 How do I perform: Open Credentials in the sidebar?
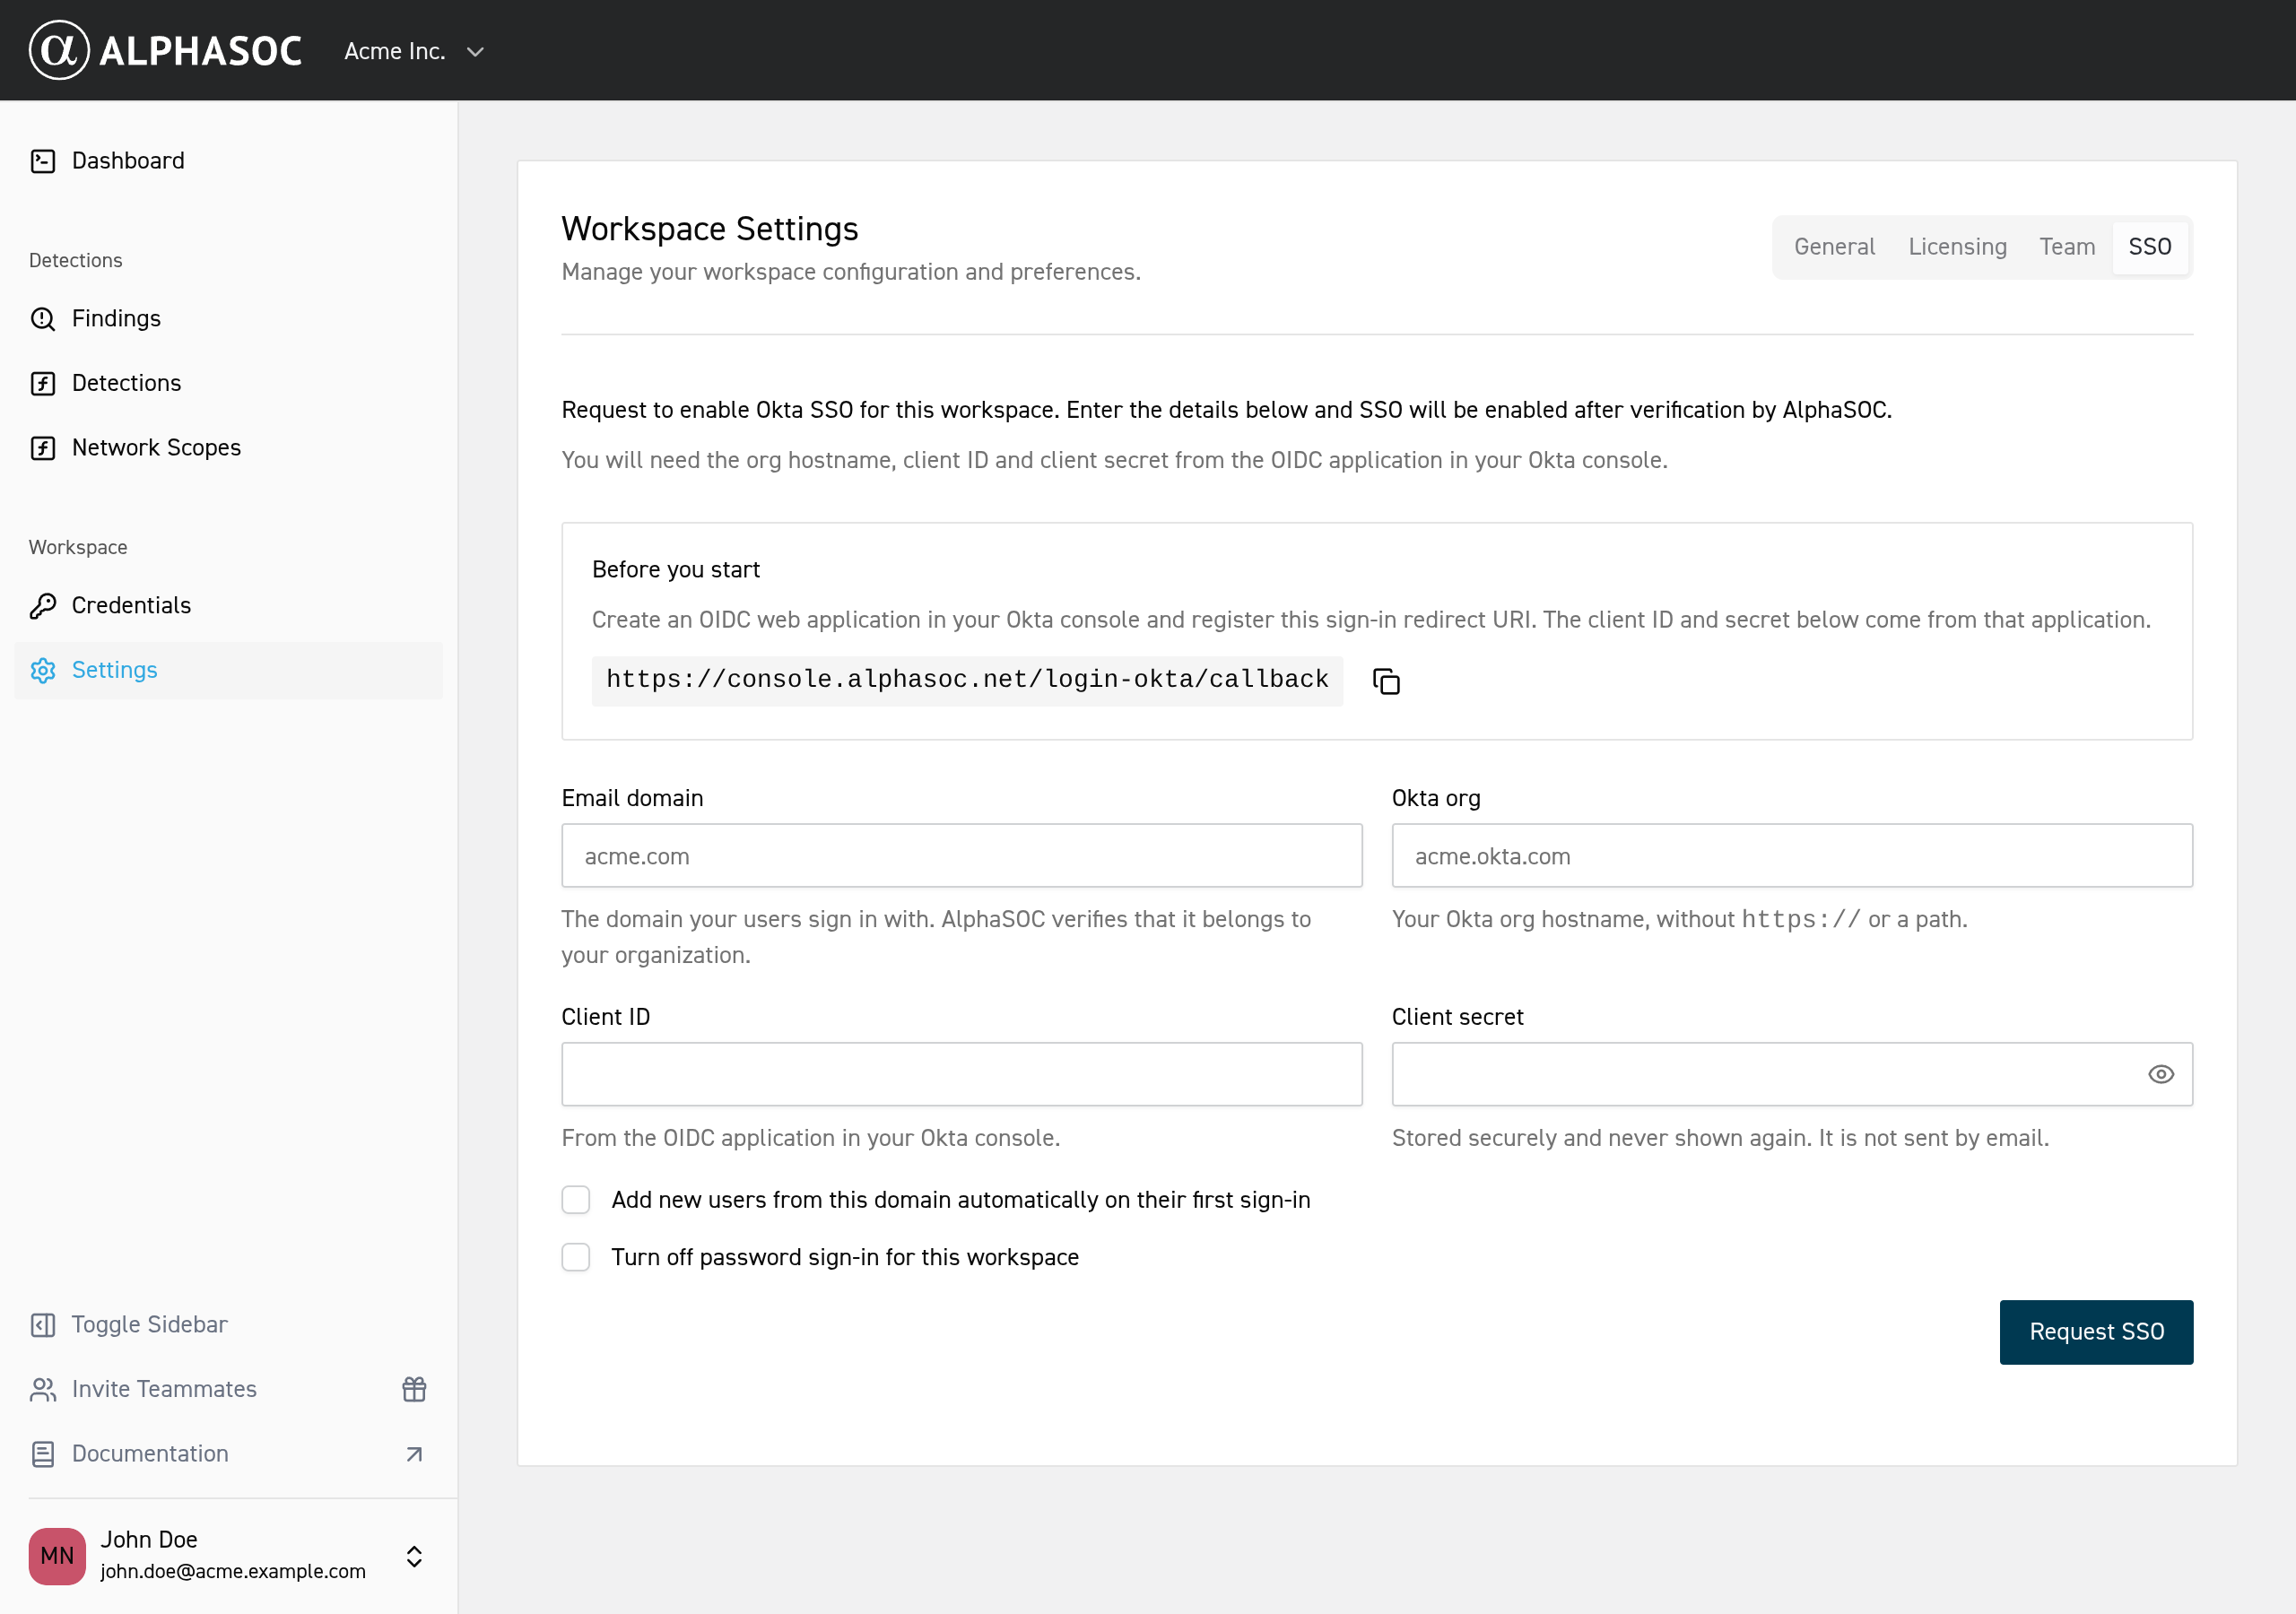click(228, 605)
